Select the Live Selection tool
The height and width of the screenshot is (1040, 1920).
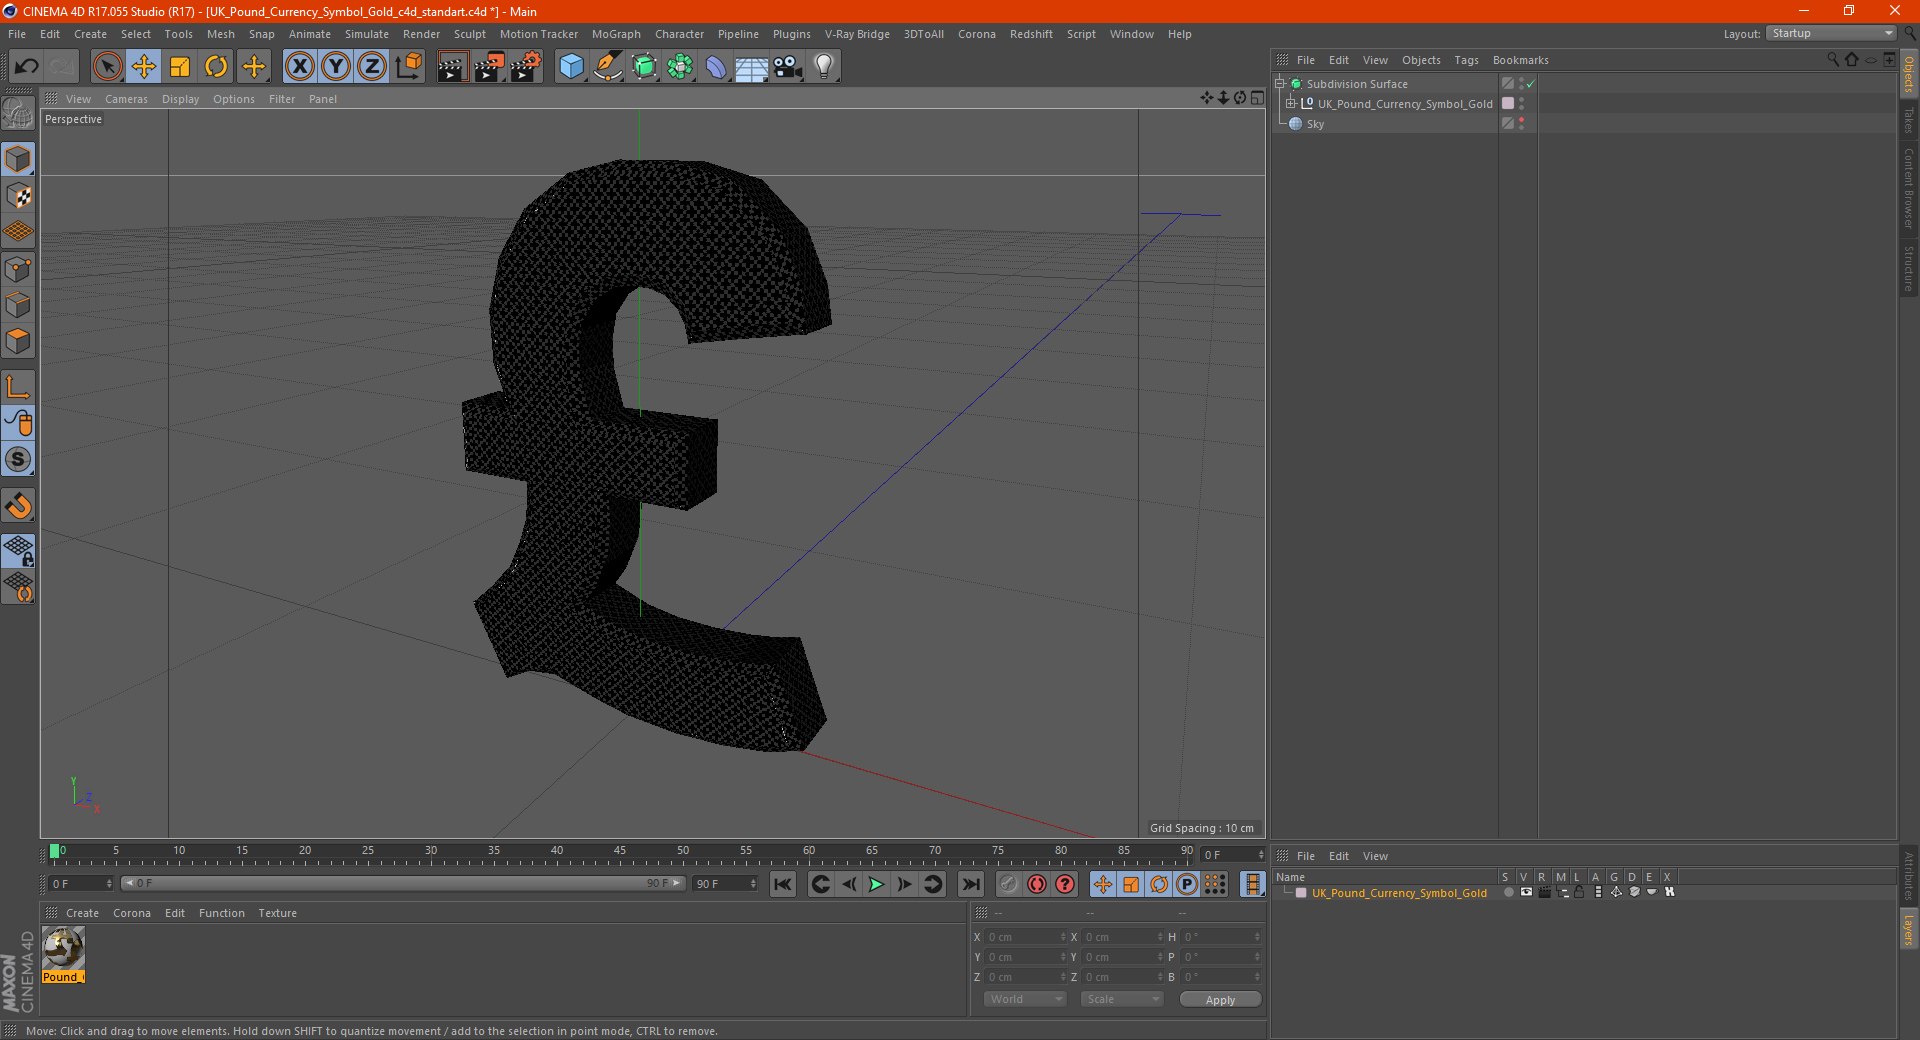[x=107, y=67]
